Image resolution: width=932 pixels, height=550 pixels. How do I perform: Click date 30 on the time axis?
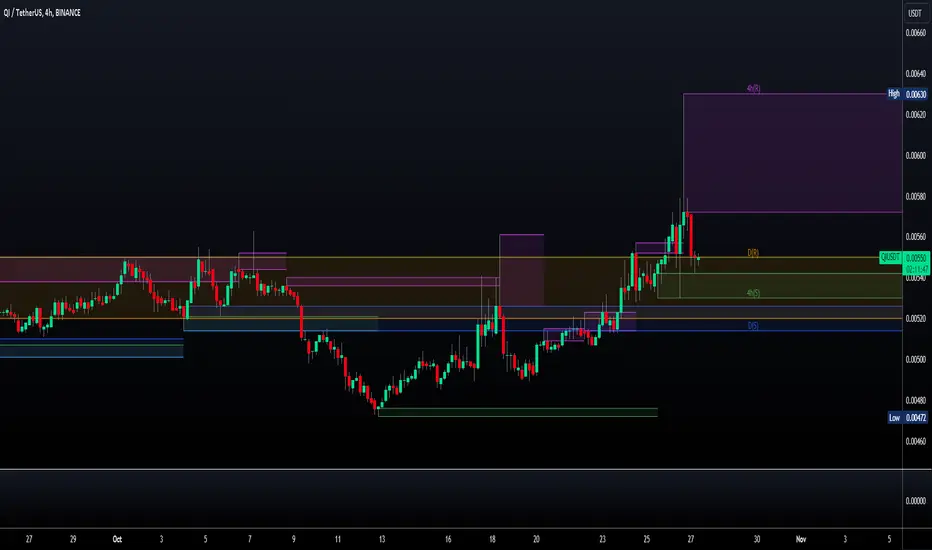pyautogui.click(x=757, y=539)
